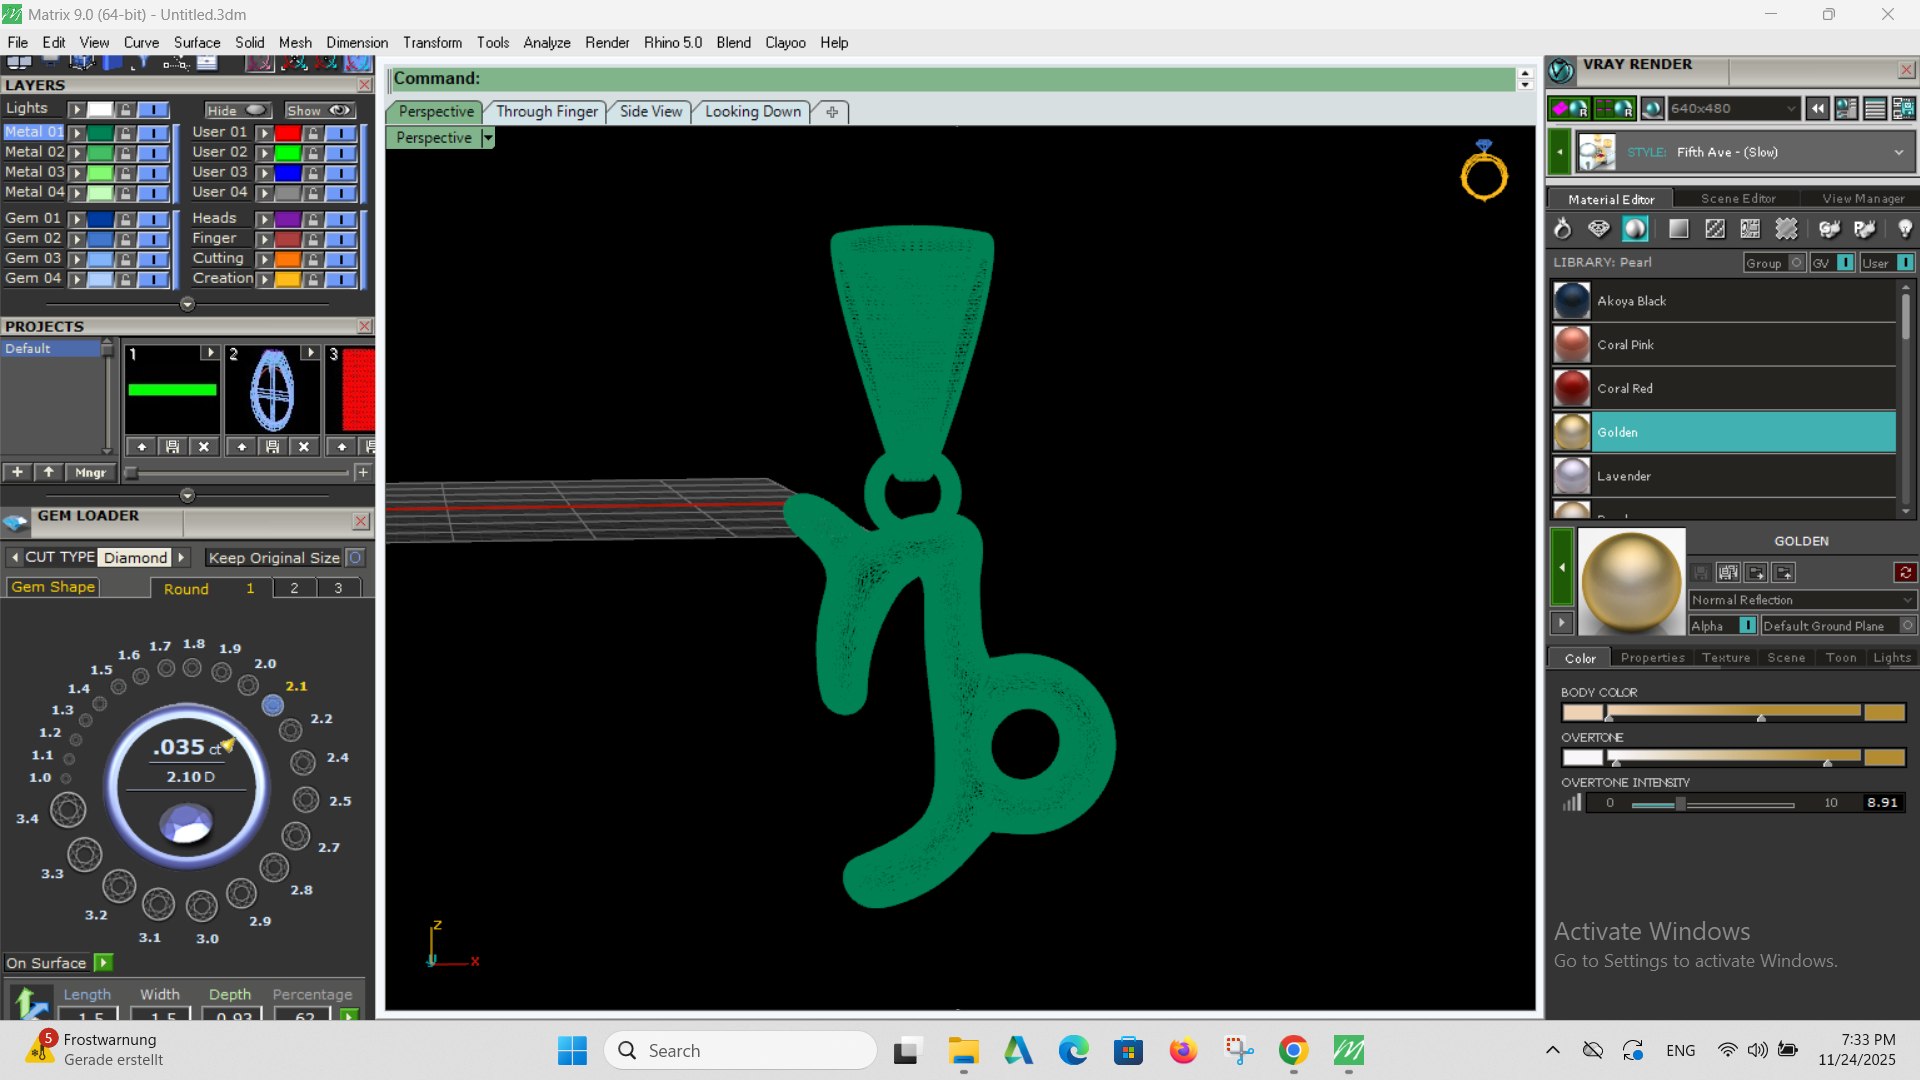Switch to the Through Finger viewport tab
This screenshot has width=1920, height=1080.
point(546,111)
